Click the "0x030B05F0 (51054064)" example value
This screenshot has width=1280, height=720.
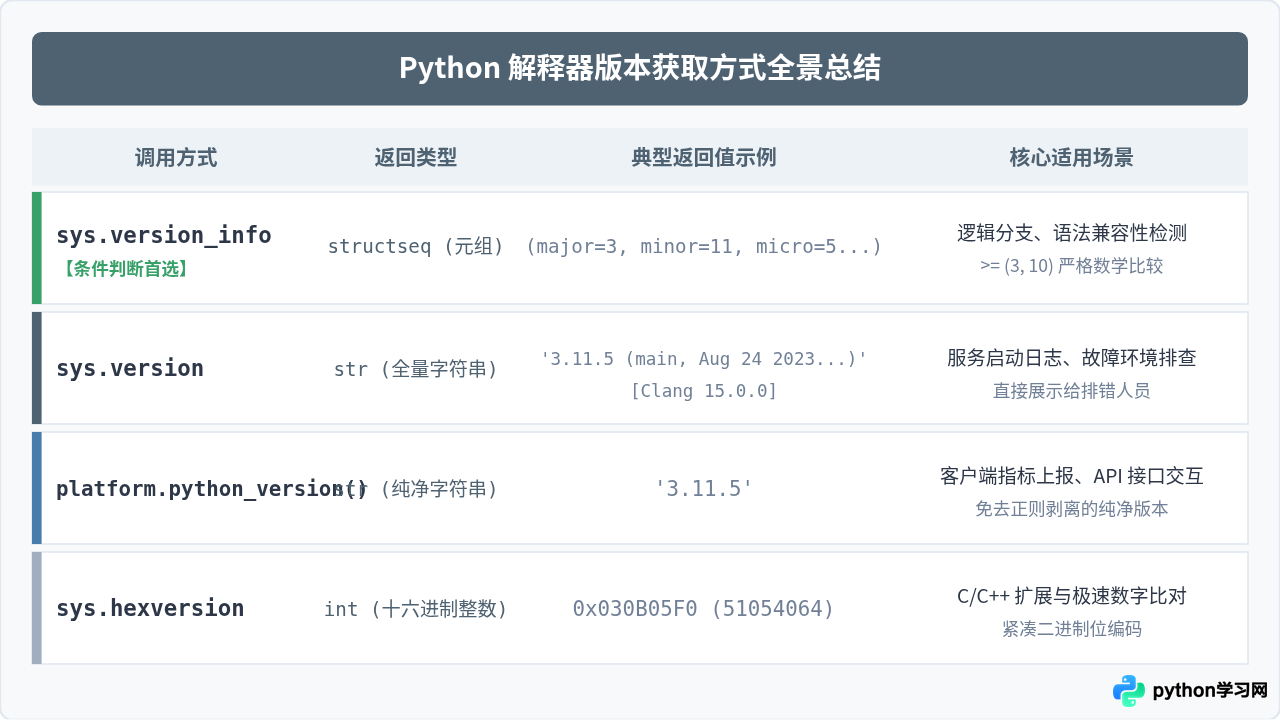(x=704, y=608)
